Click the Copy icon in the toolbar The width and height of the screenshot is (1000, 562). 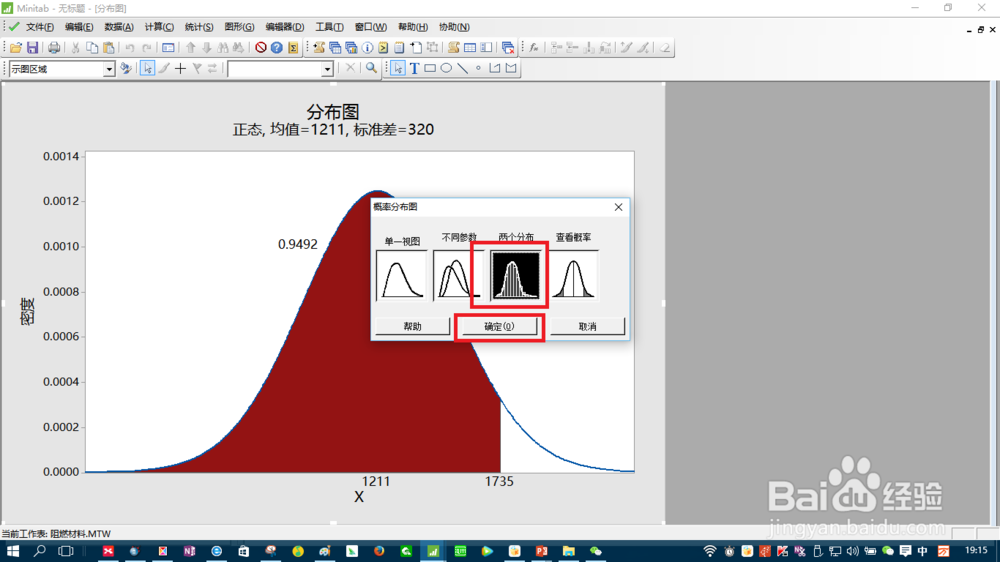[92, 48]
